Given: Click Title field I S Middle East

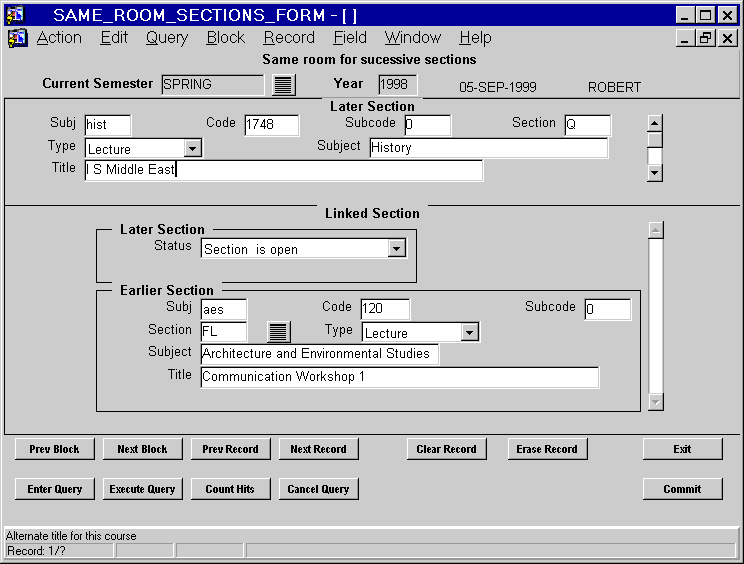Looking at the screenshot, I should [284, 170].
